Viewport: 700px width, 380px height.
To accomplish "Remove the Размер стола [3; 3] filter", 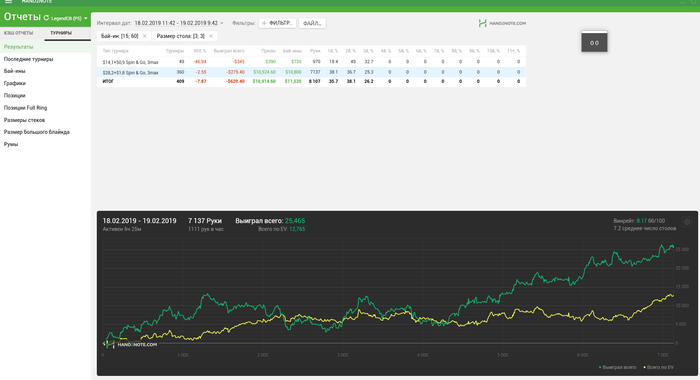I will pyautogui.click(x=211, y=36).
